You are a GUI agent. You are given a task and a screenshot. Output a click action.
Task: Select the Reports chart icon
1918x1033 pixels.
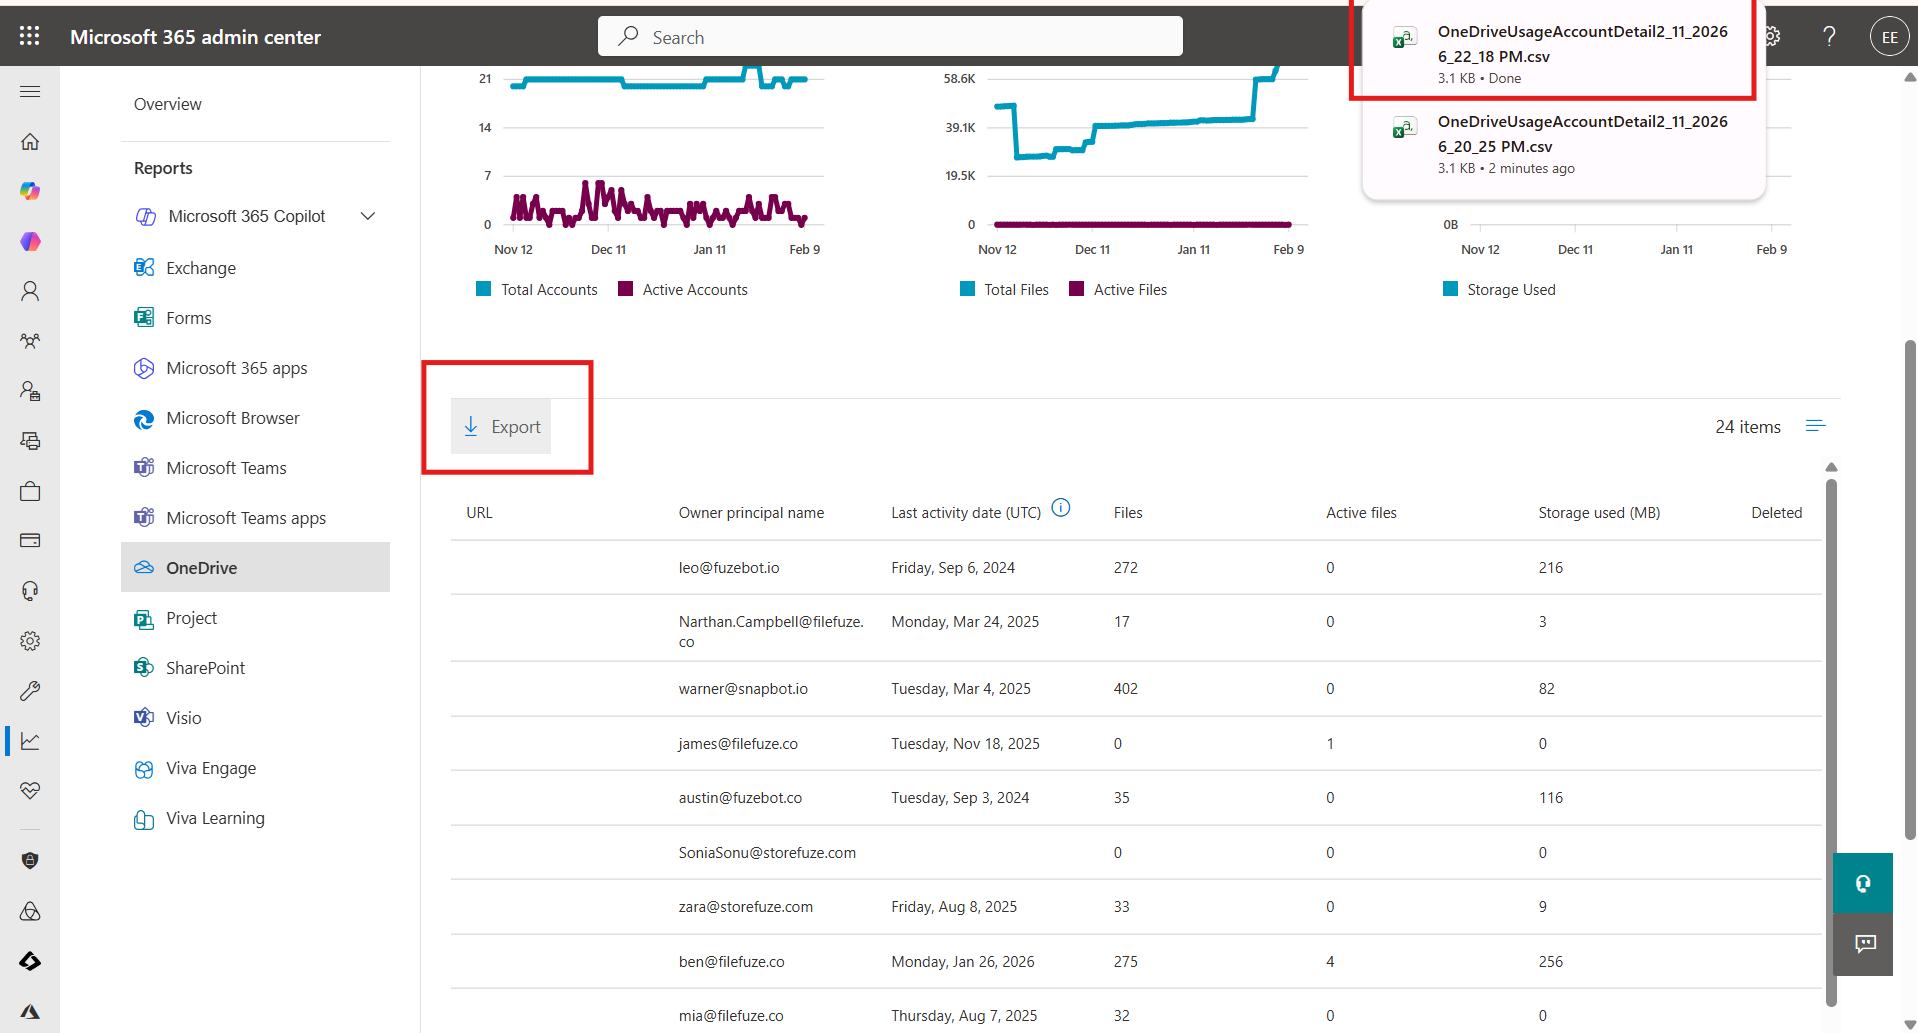coord(29,740)
